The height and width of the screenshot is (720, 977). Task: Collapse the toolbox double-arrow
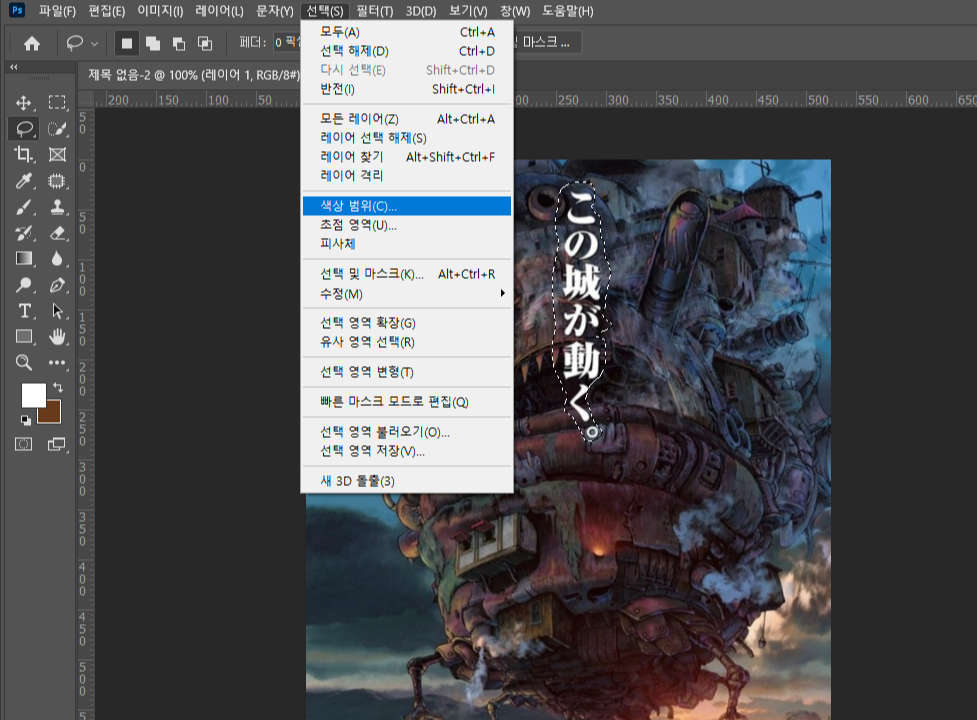14,67
